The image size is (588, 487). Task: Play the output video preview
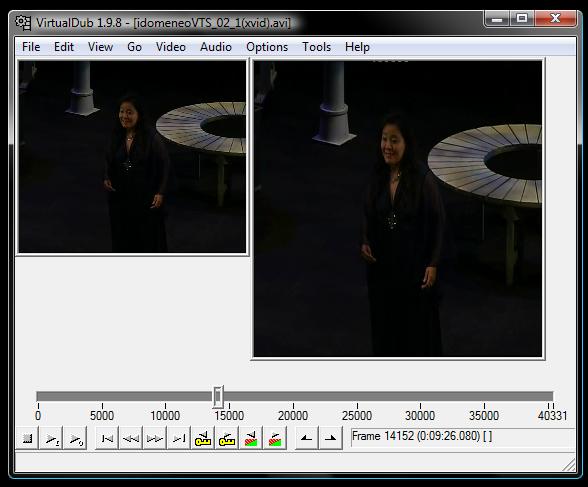coord(75,438)
